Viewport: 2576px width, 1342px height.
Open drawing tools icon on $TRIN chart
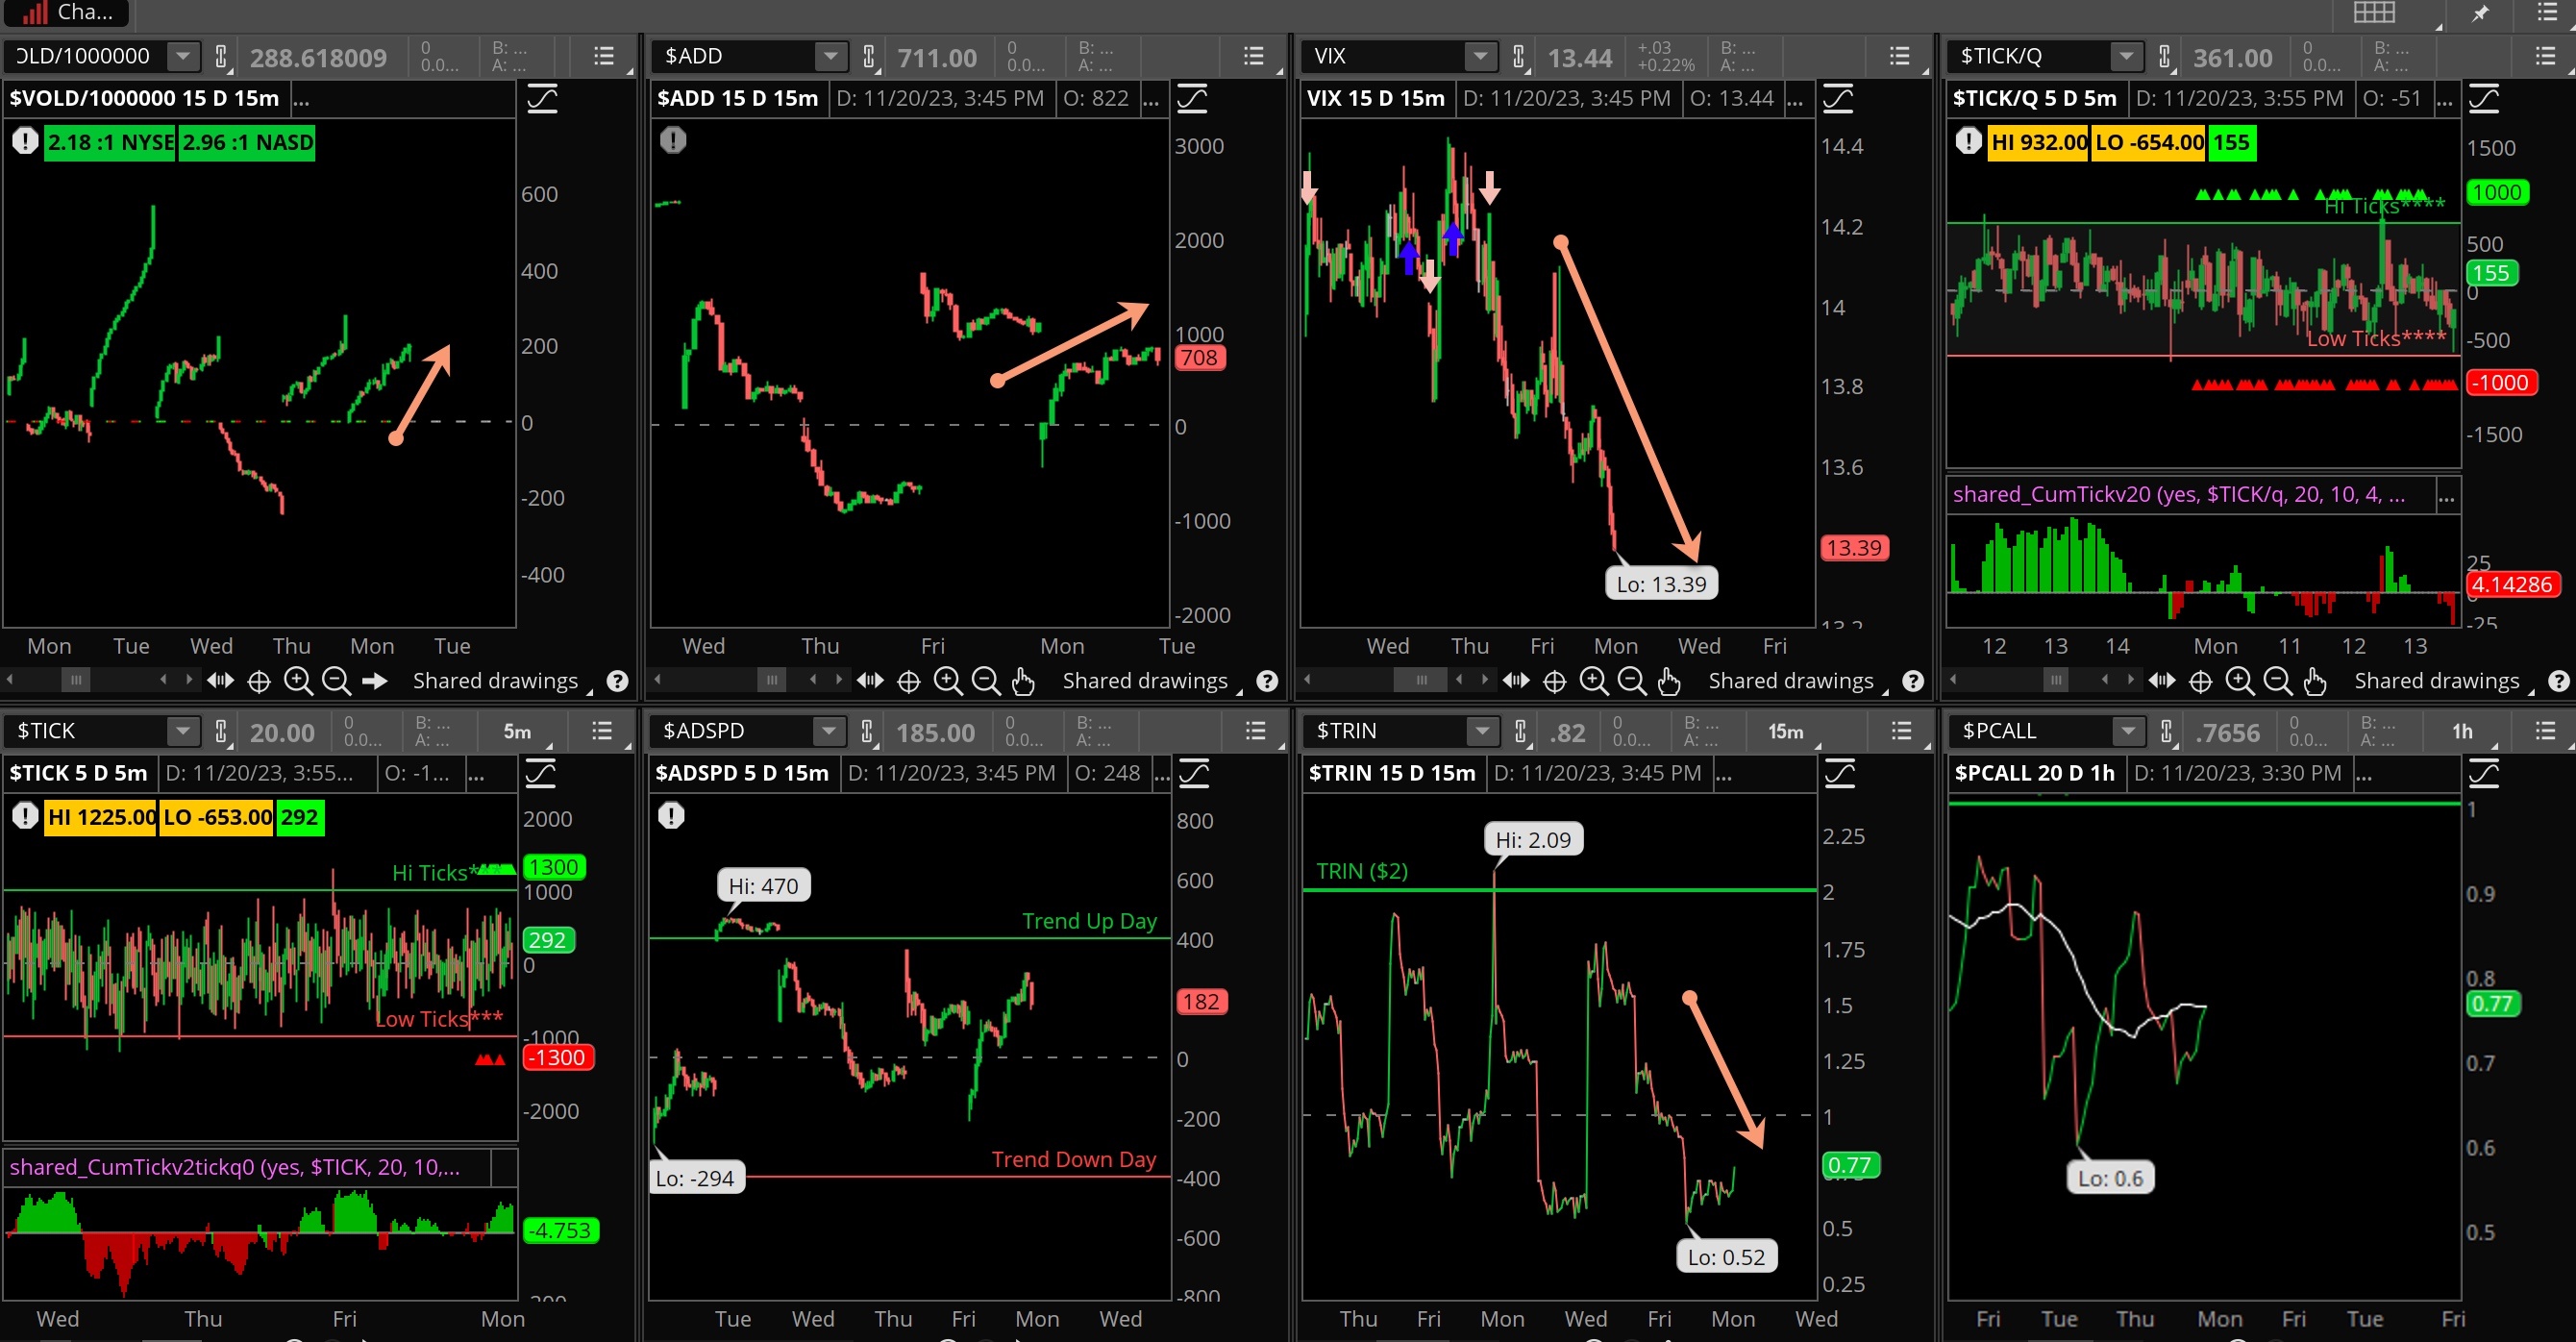point(1840,773)
